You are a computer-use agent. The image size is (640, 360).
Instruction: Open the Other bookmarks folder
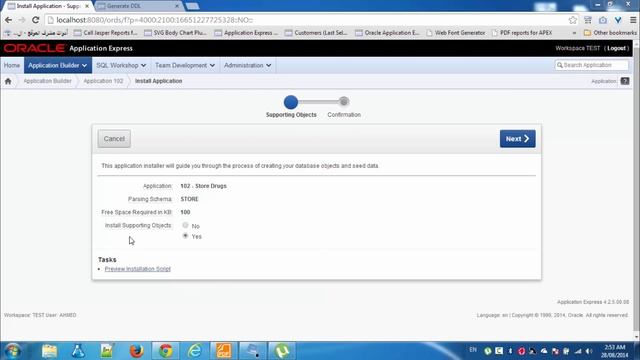610,33
